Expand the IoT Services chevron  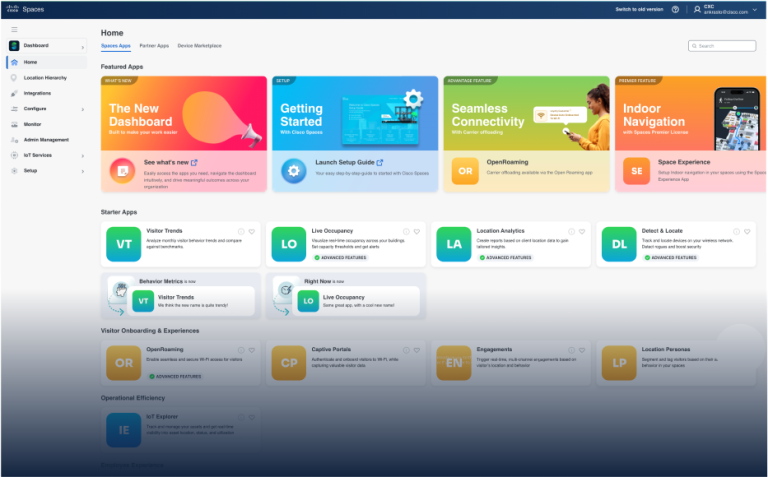[82, 156]
